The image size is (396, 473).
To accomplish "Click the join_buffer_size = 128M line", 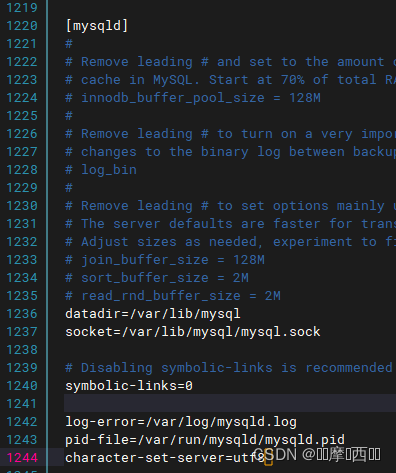I will [165, 260].
